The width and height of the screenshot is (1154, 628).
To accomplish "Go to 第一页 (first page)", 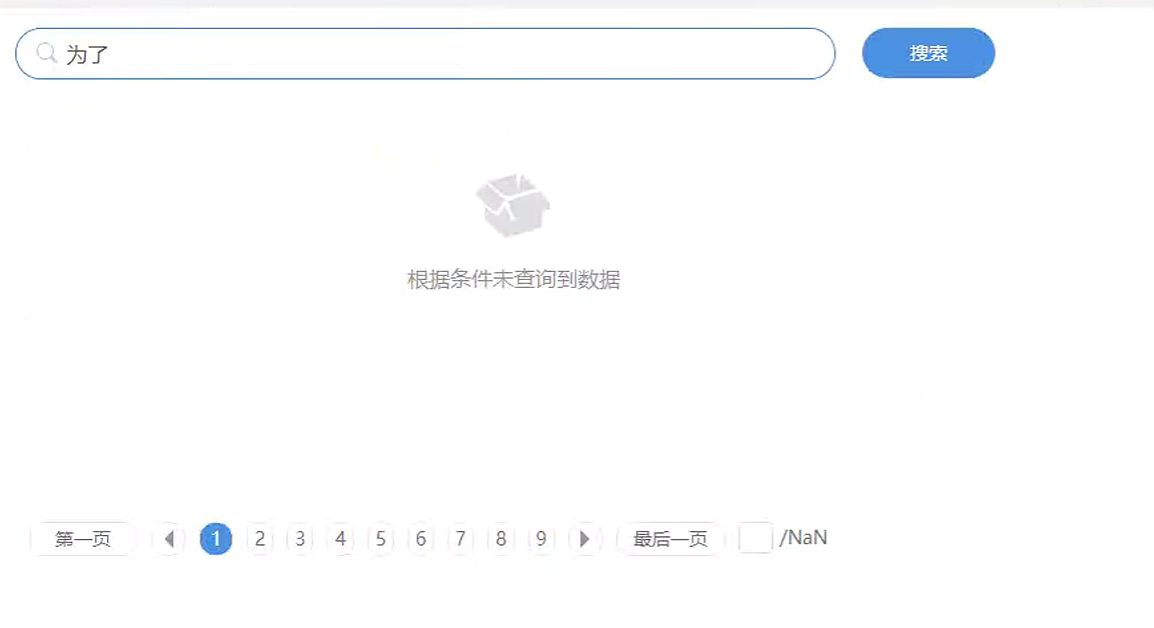I will point(83,539).
